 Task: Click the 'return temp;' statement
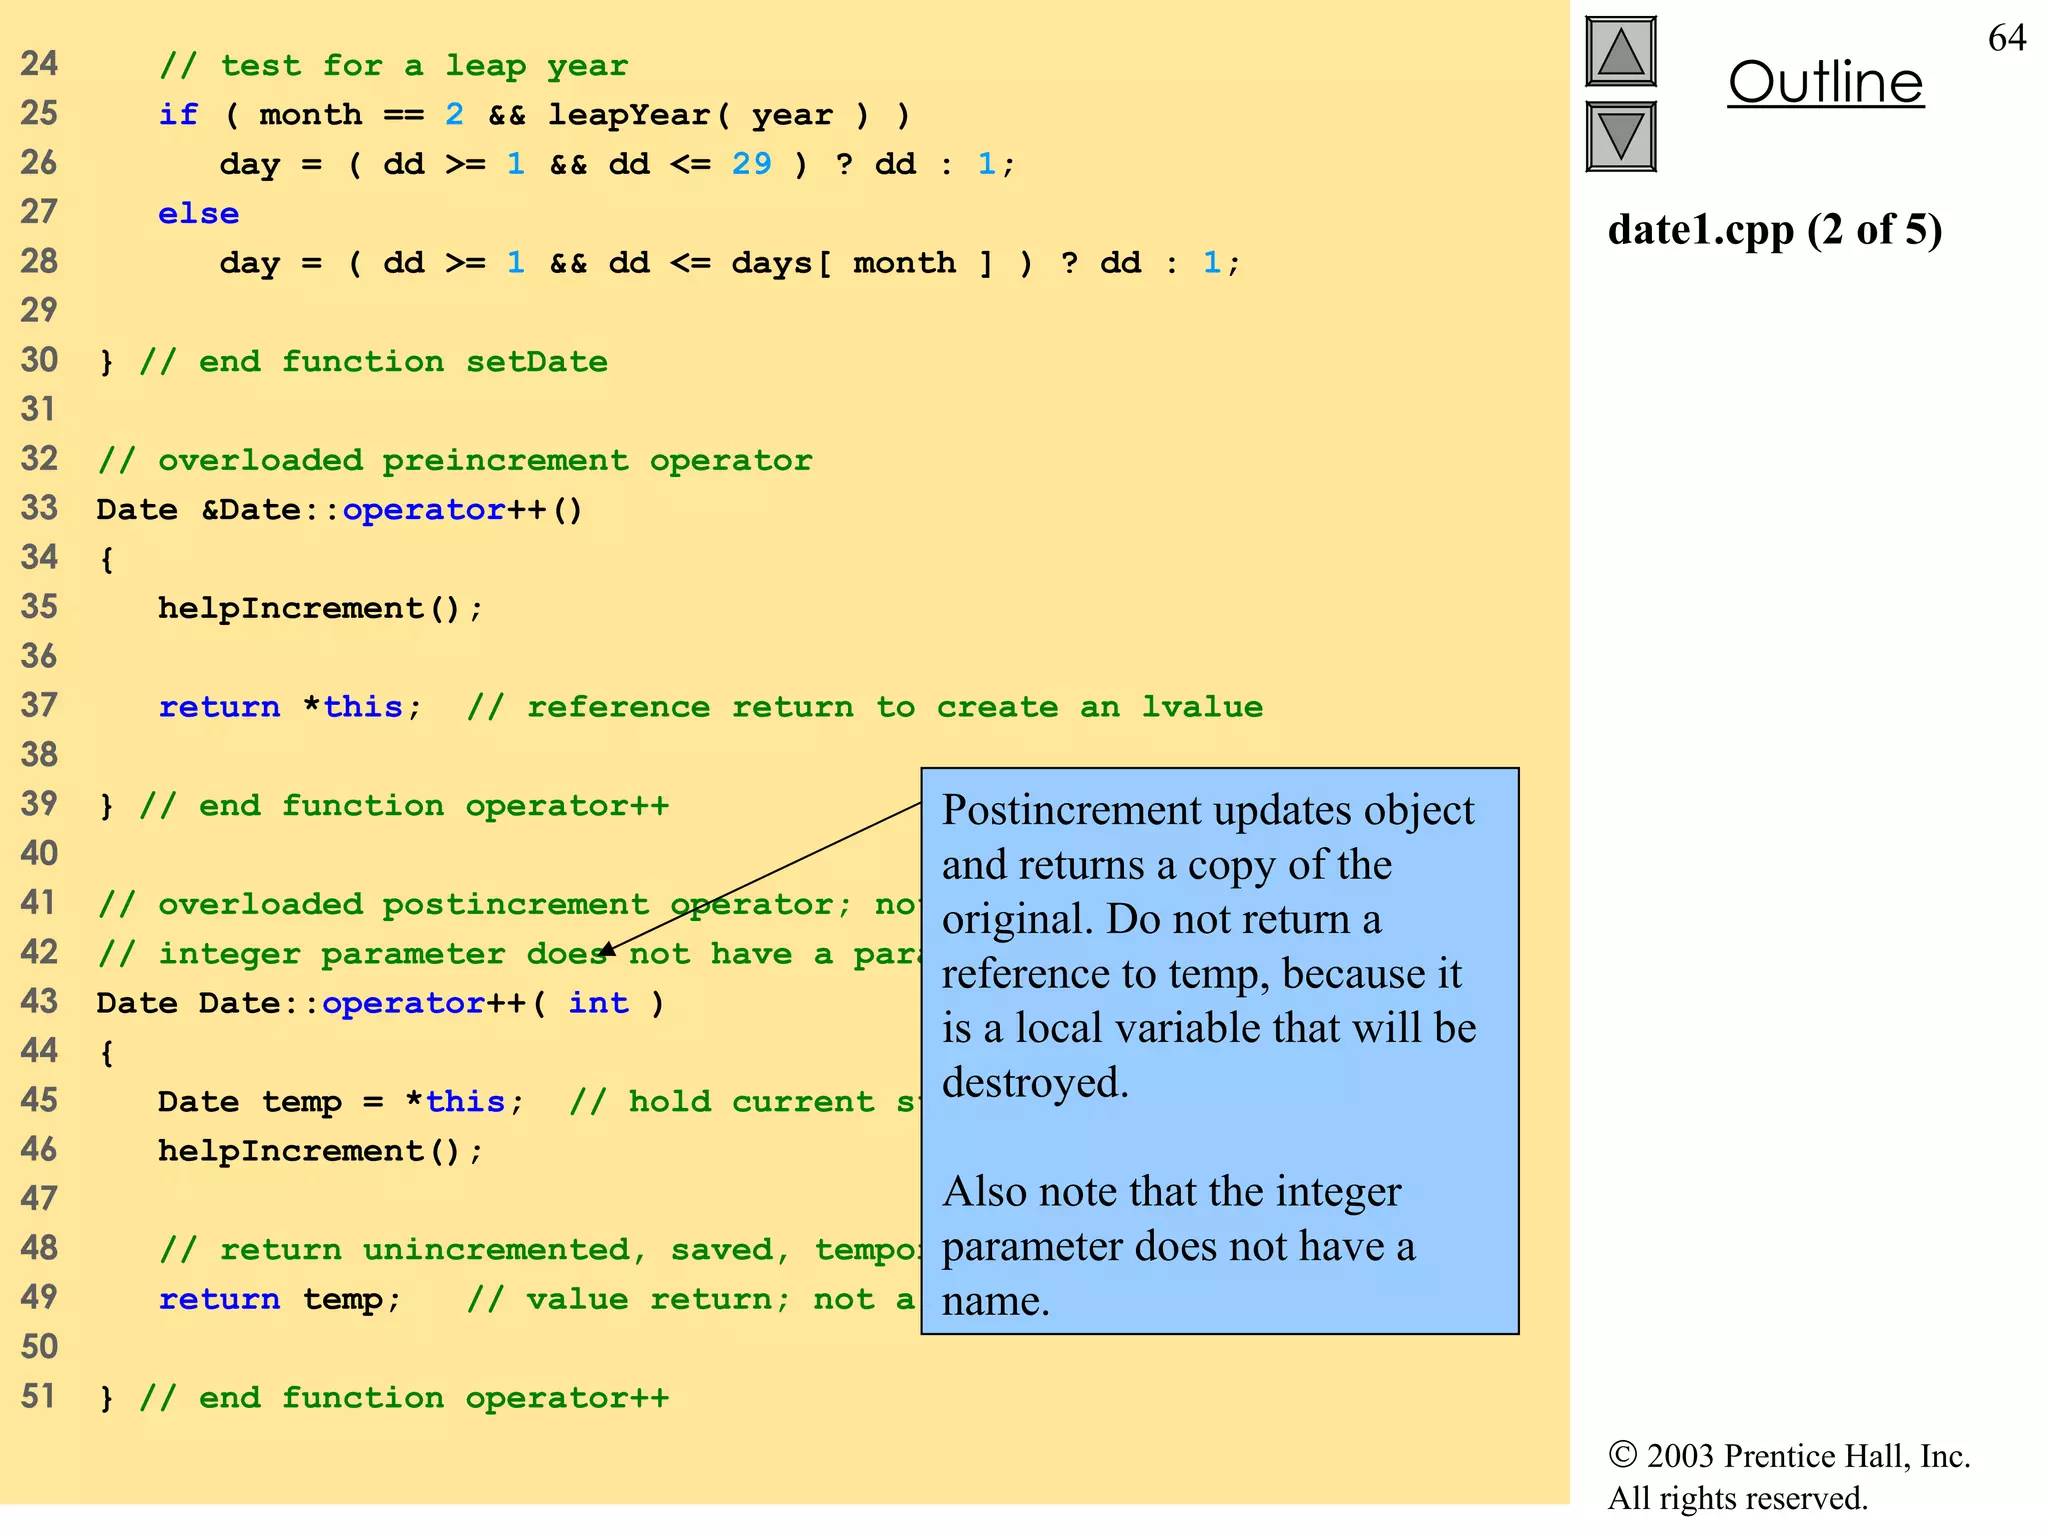(x=280, y=1299)
